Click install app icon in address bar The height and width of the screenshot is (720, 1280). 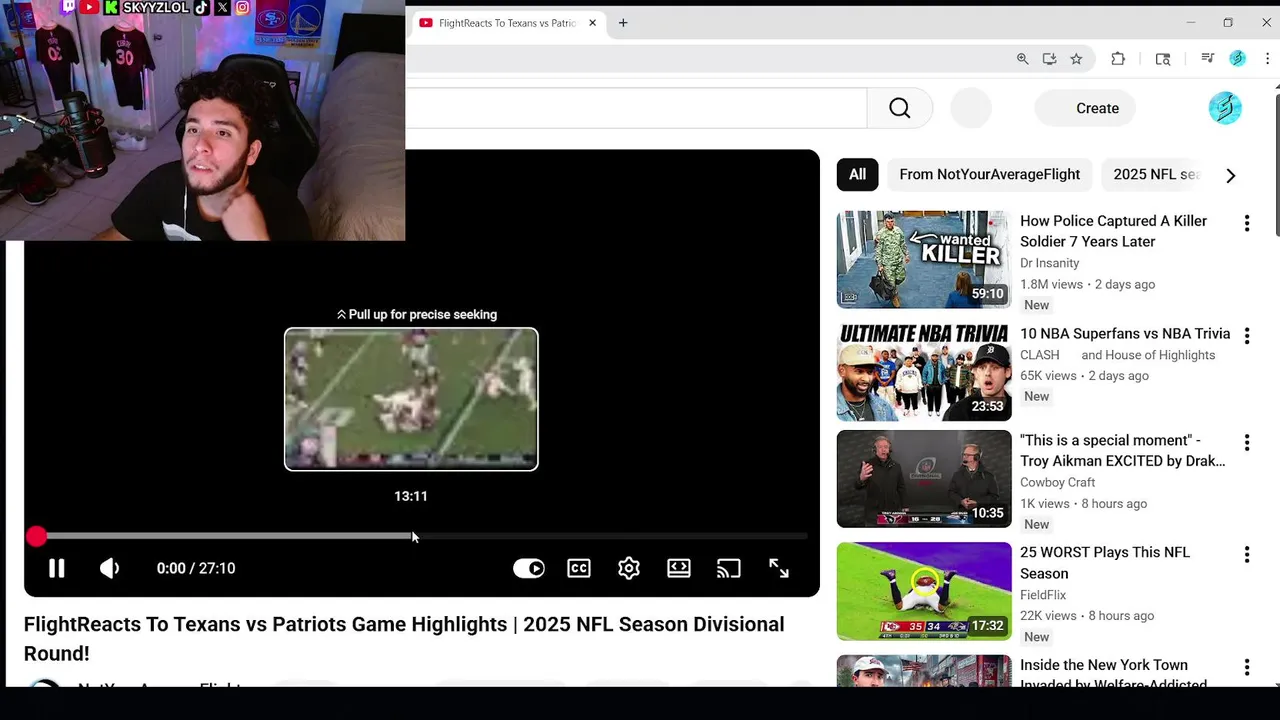tap(1049, 59)
